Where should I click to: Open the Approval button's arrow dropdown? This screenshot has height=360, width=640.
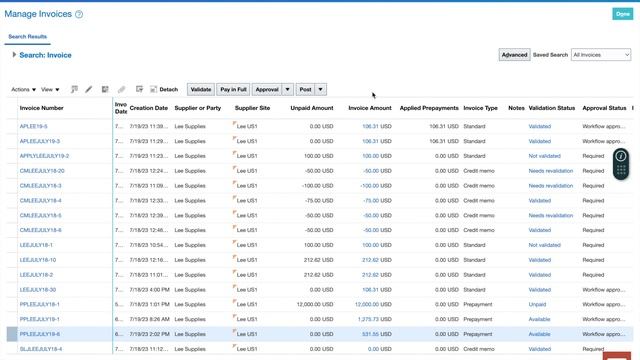tap(287, 89)
